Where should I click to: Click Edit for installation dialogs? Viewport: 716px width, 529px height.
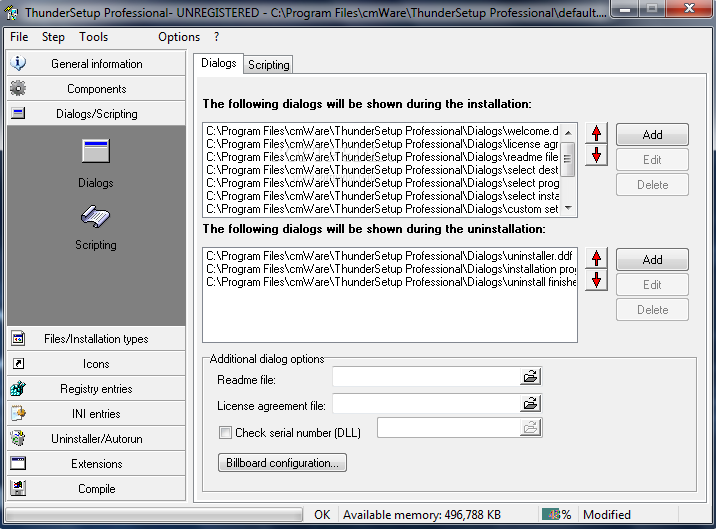point(652,160)
